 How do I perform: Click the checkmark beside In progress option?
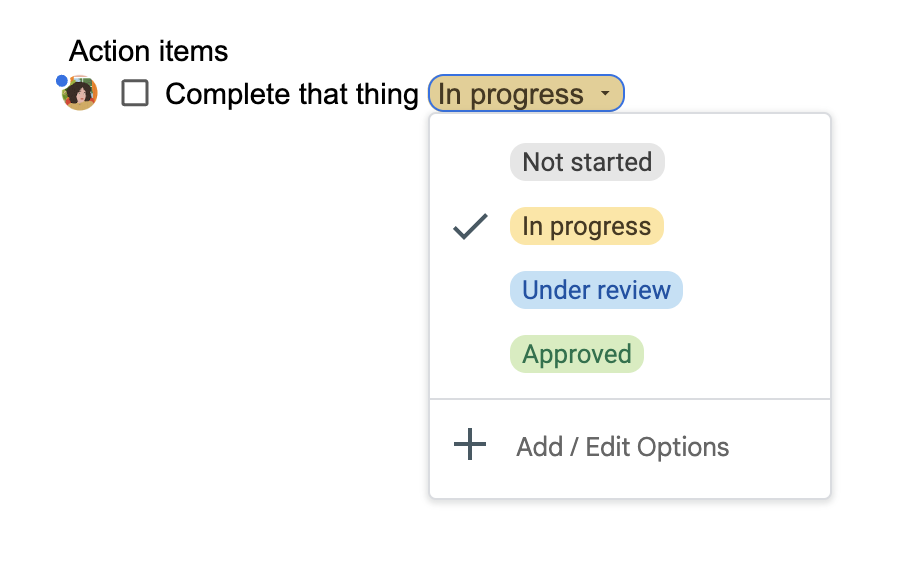470,226
